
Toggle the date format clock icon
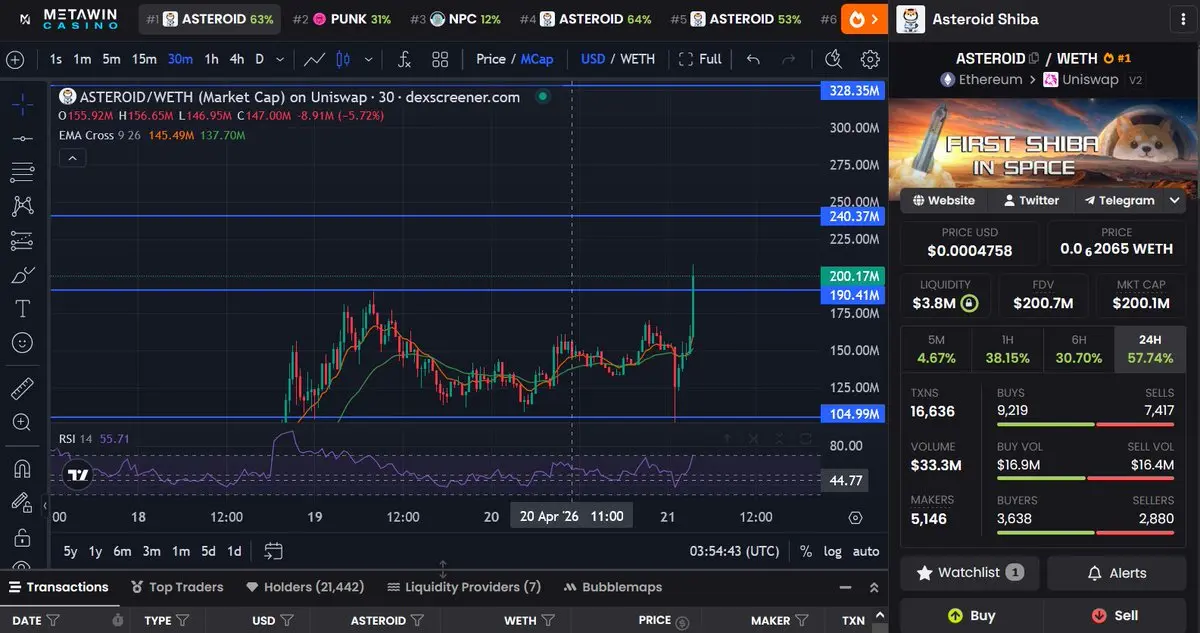[x=118, y=620]
